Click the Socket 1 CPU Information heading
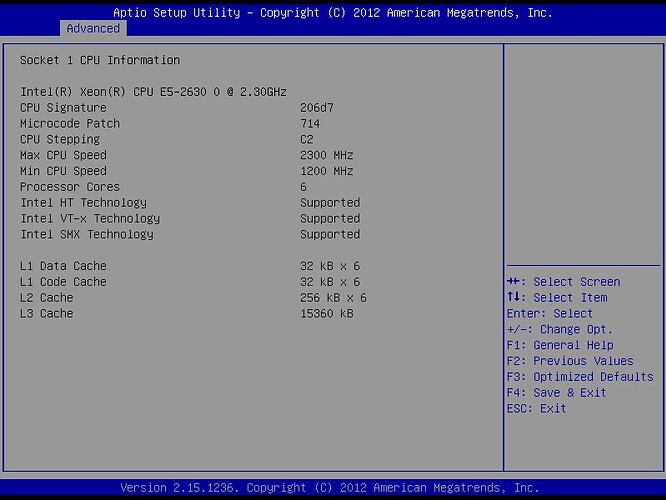 pos(100,60)
